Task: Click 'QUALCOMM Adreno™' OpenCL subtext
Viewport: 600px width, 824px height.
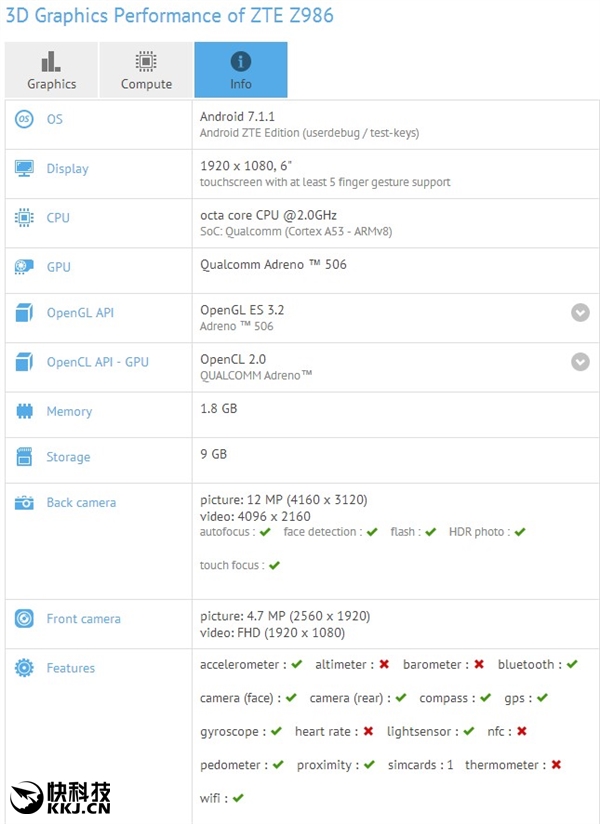Action: 256,375
